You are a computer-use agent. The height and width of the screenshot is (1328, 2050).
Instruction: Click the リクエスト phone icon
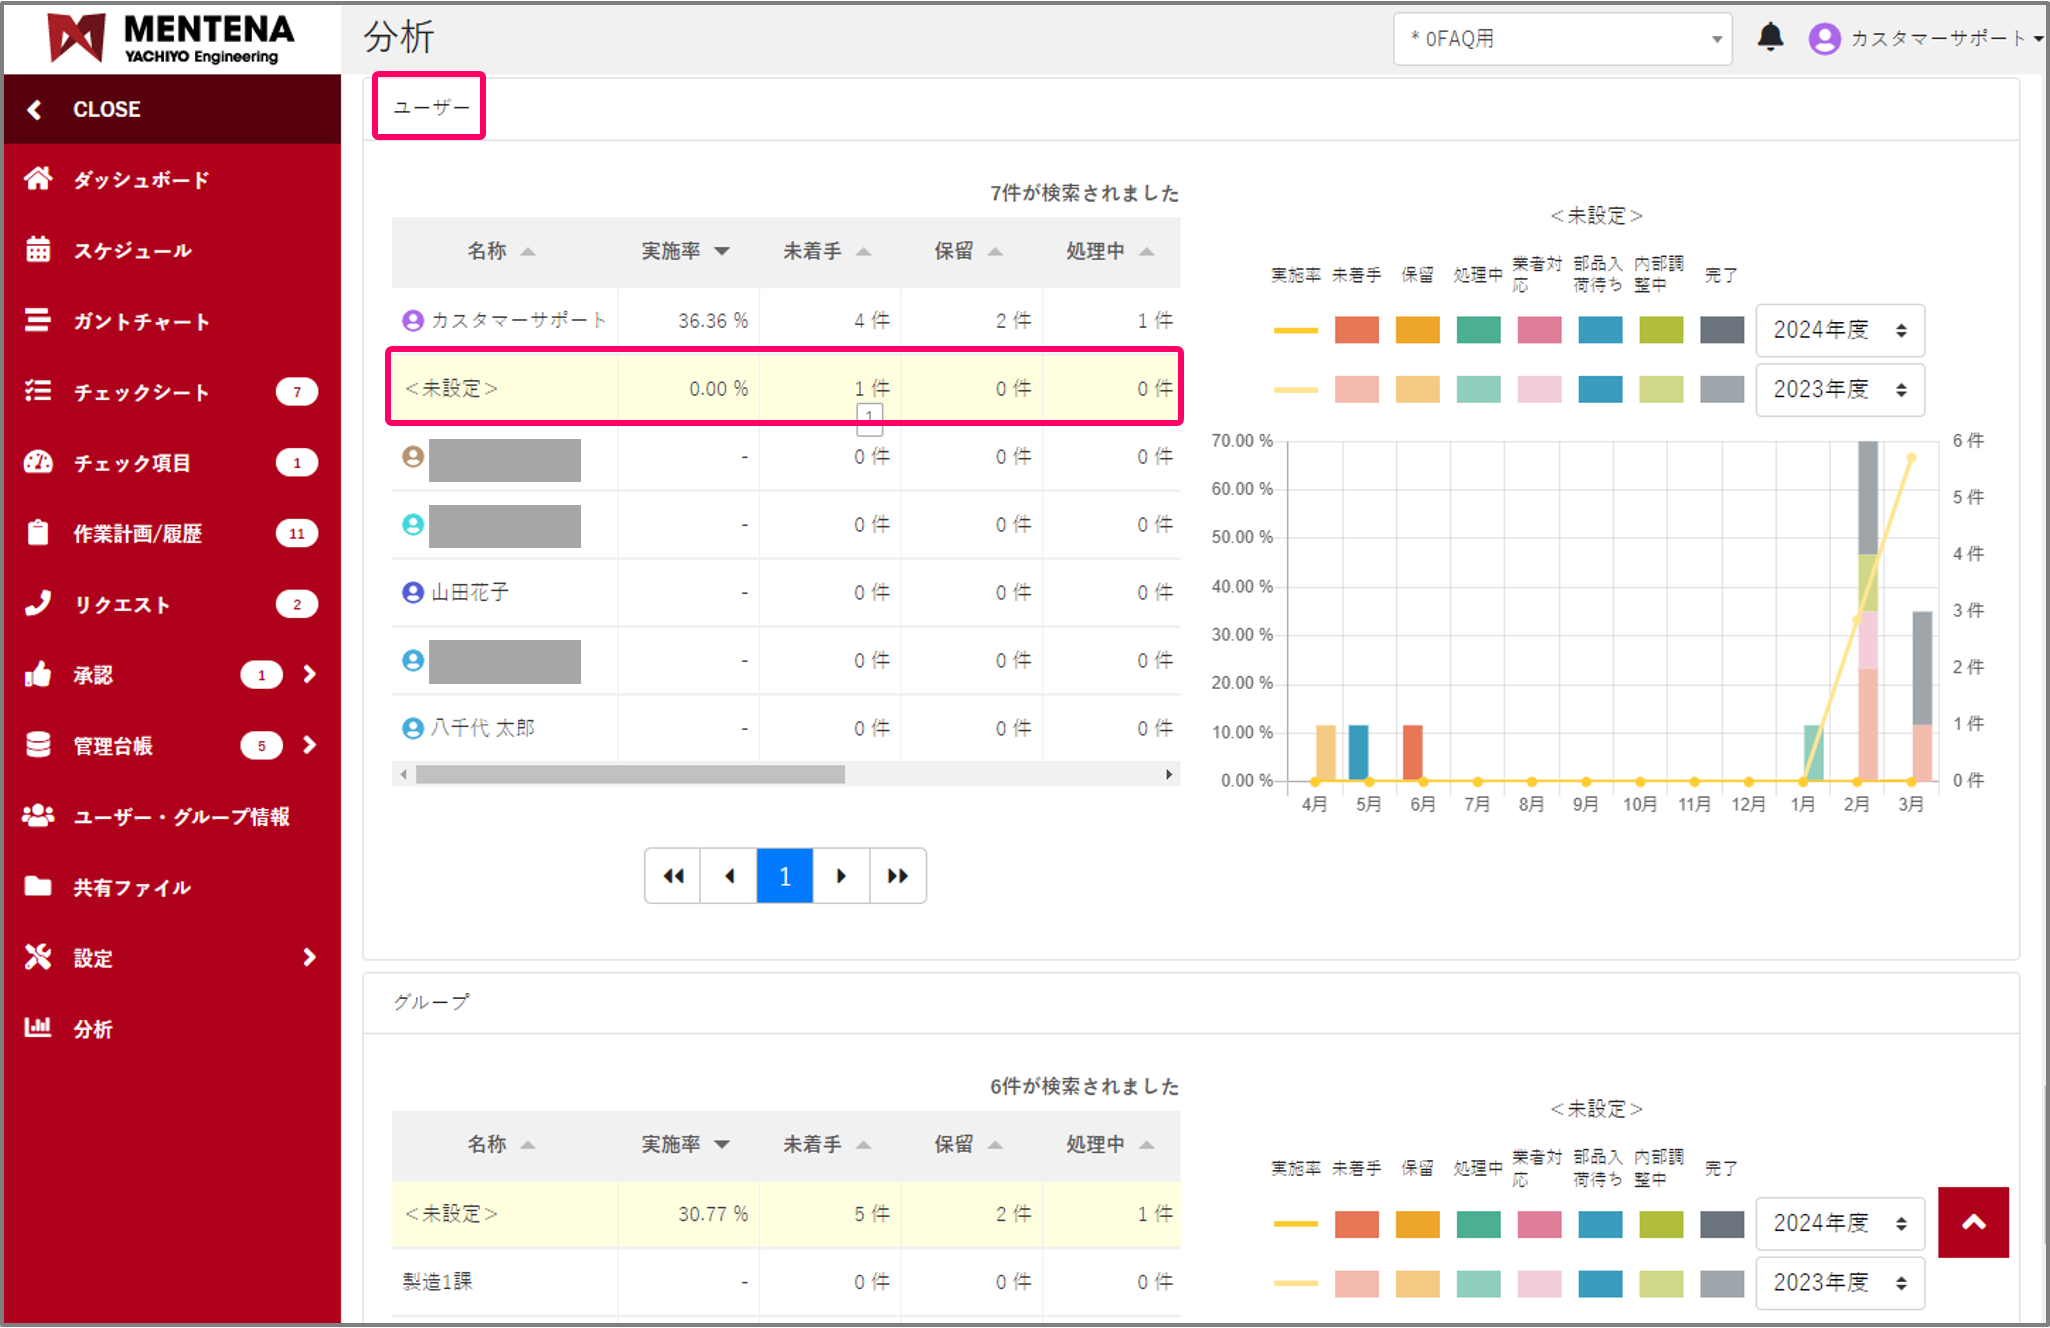tap(38, 603)
